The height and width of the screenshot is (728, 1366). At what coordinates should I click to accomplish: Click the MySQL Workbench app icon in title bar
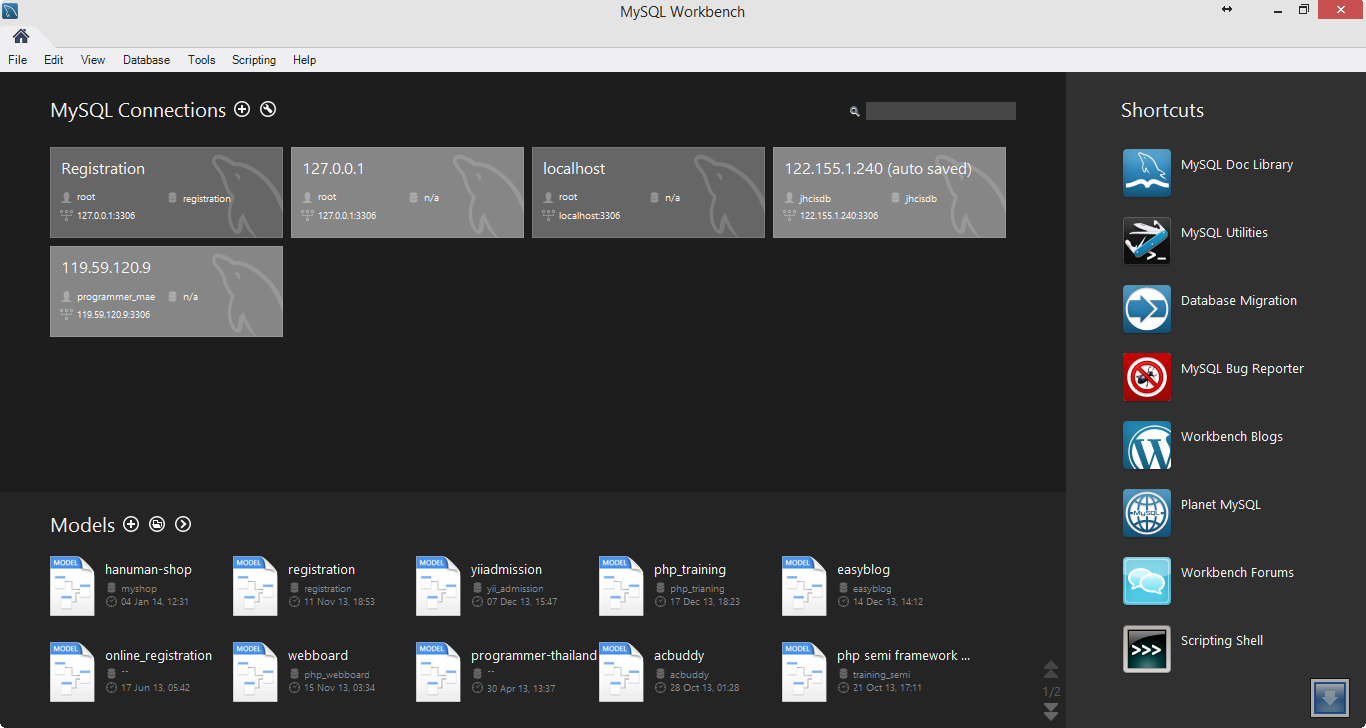[x=10, y=11]
